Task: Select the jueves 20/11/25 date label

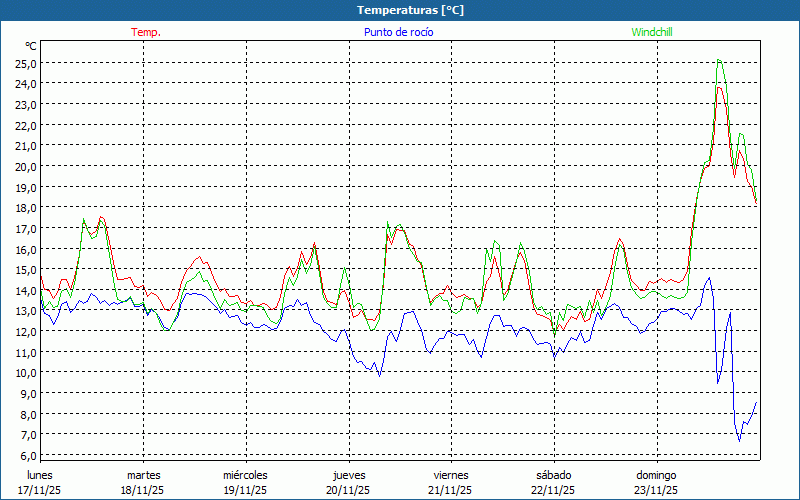Action: [348, 482]
